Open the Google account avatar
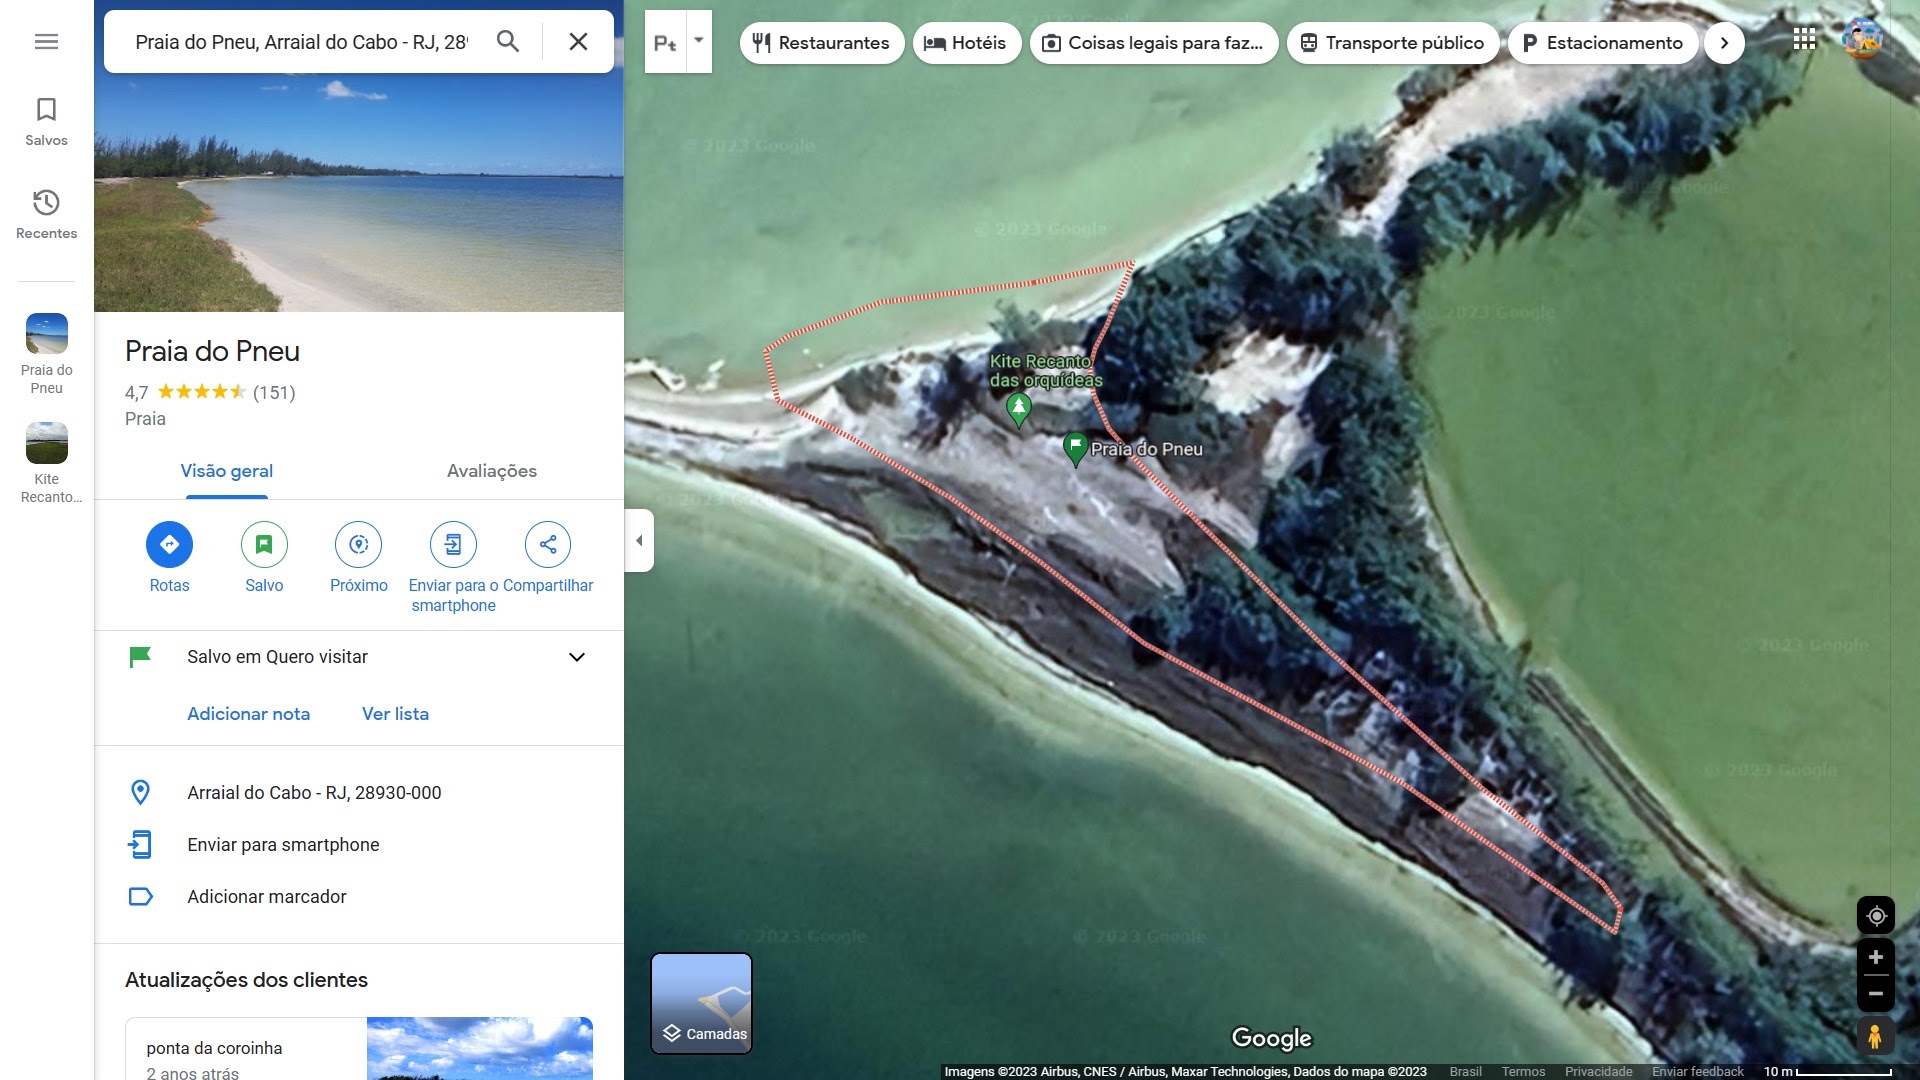 (x=1862, y=39)
